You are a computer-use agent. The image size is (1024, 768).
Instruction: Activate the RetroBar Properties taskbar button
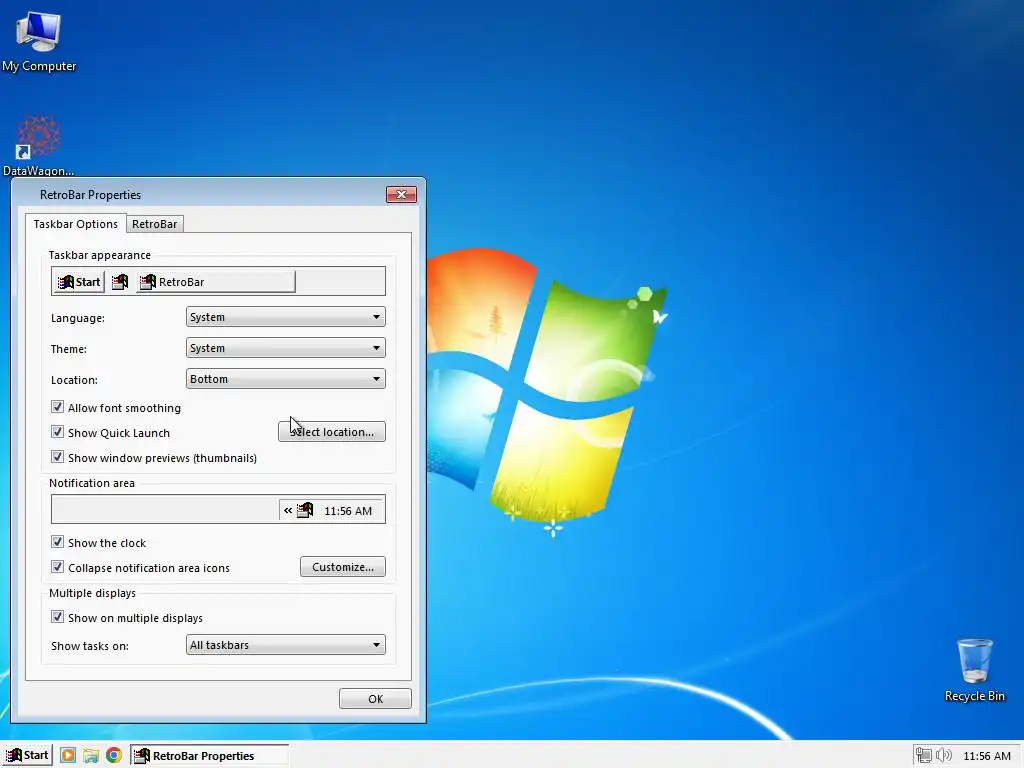click(209, 756)
